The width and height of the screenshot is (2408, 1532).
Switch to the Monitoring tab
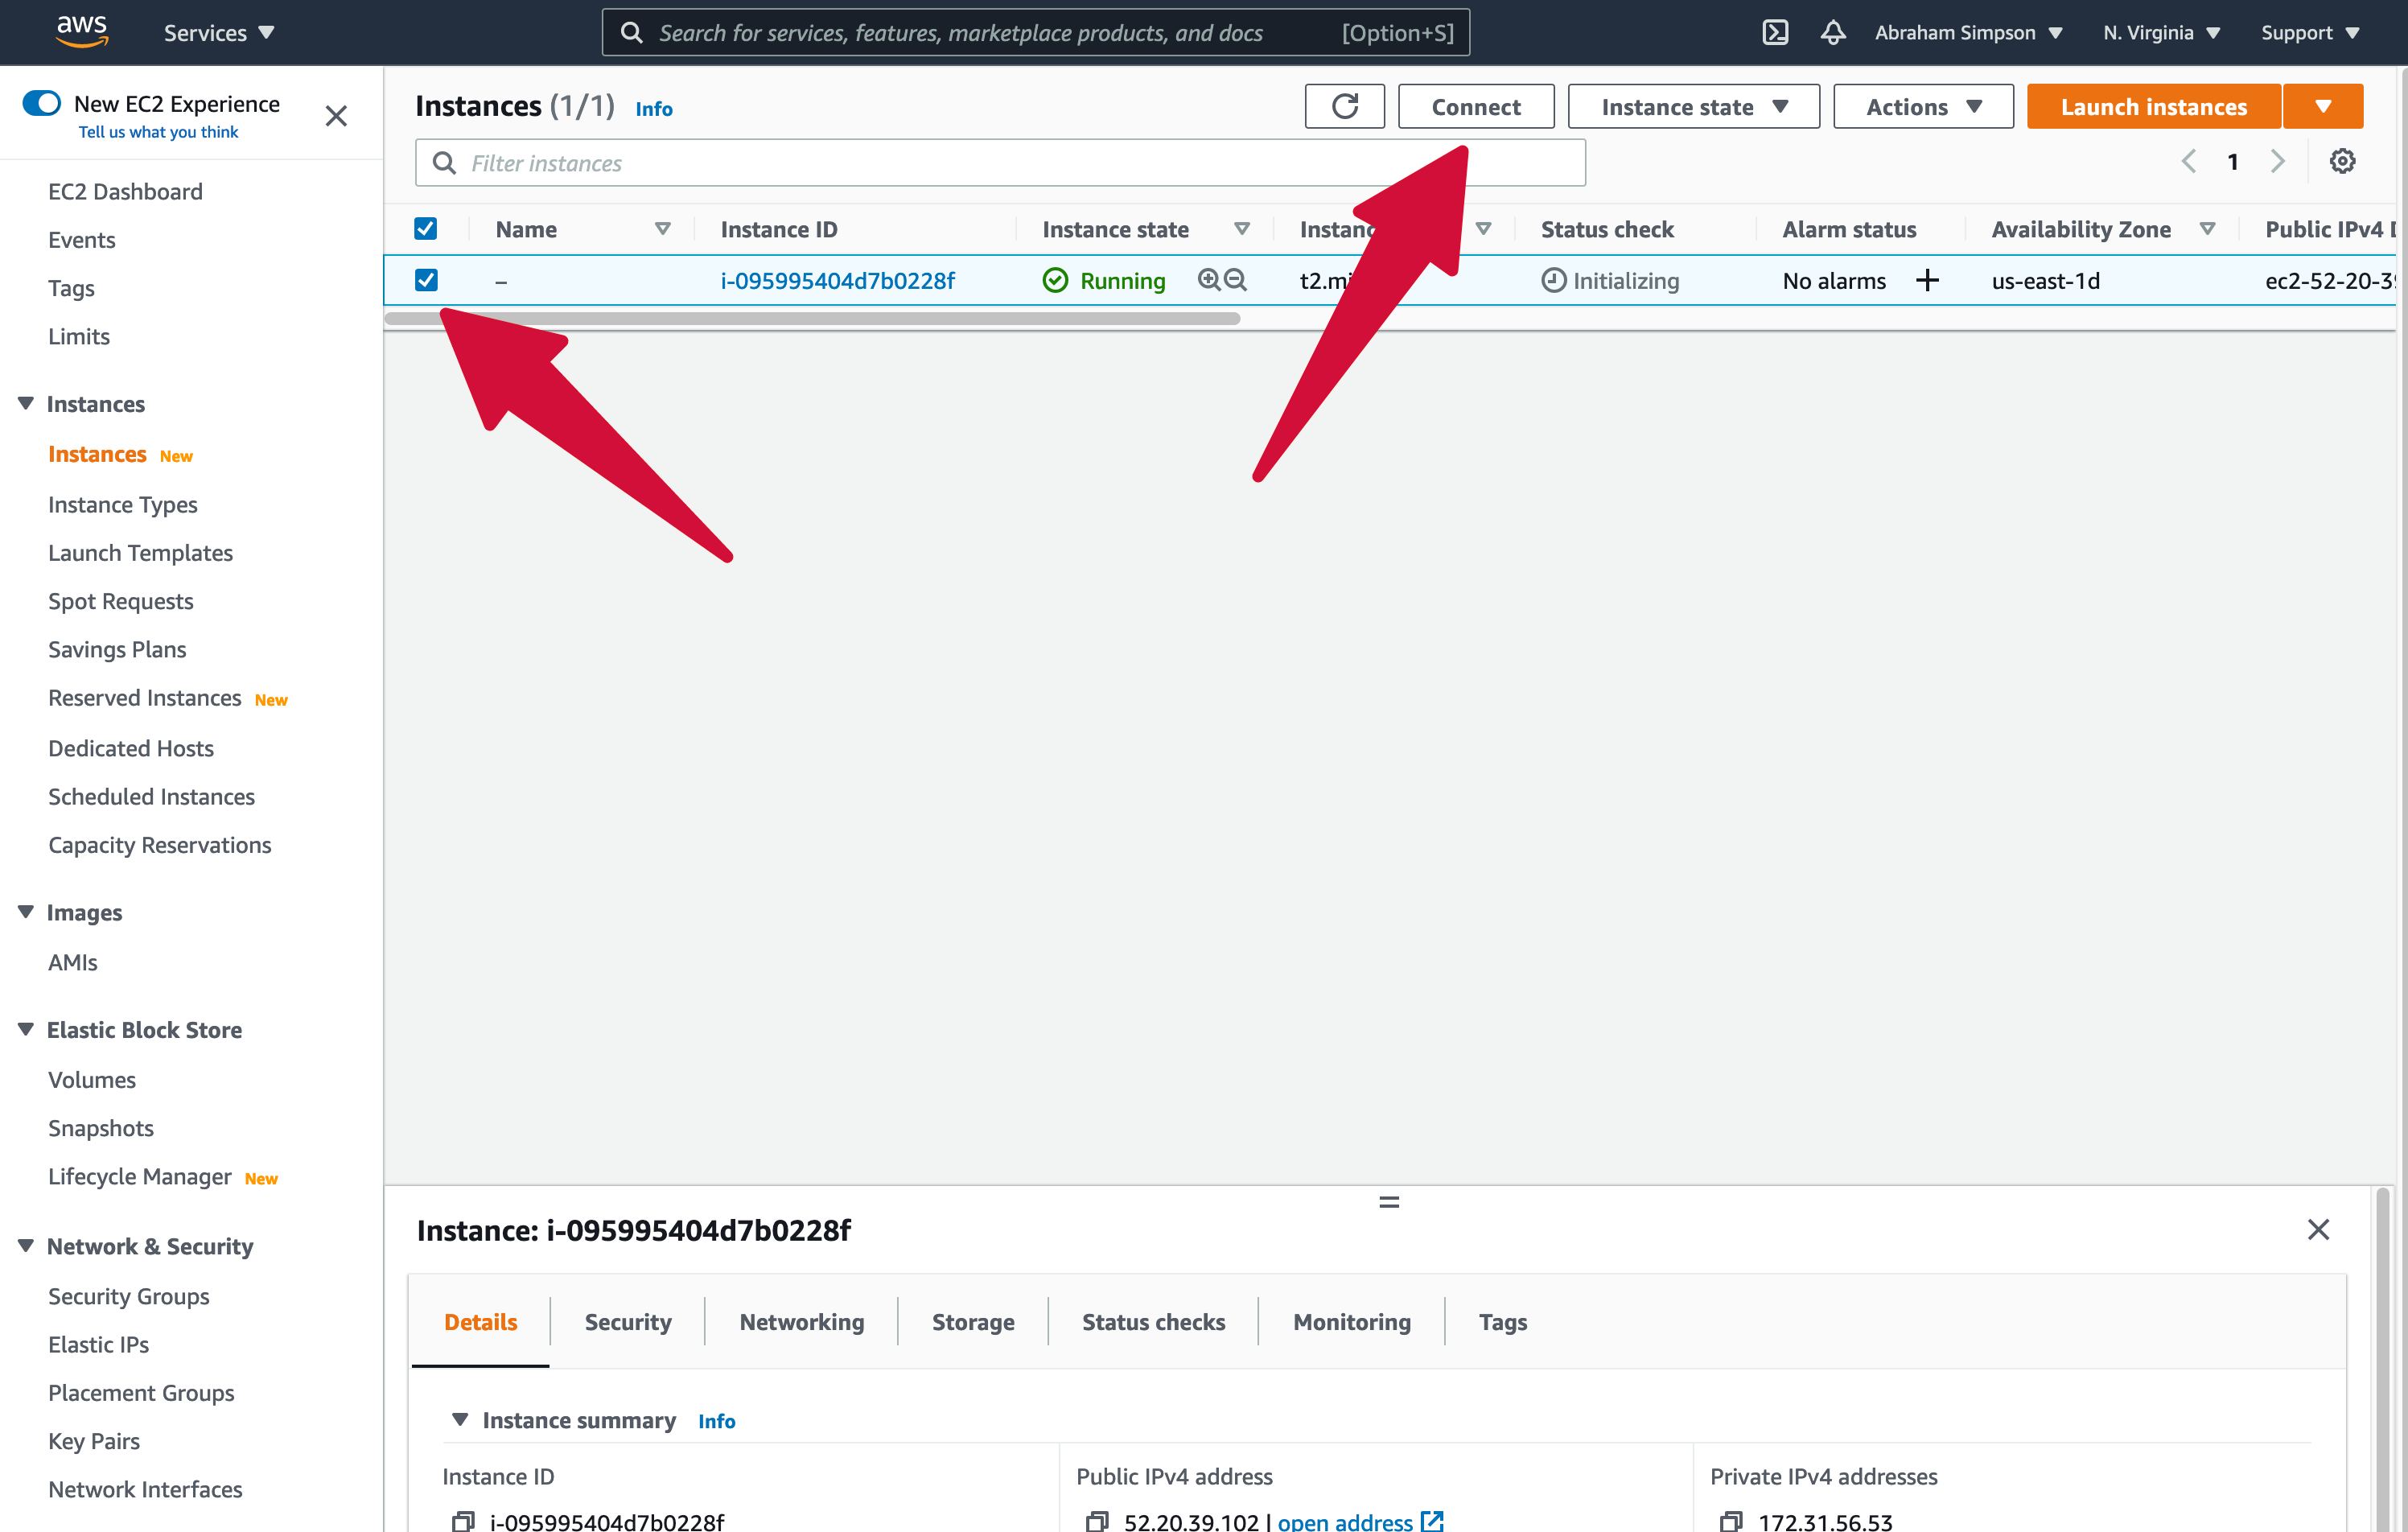[x=1351, y=1321]
